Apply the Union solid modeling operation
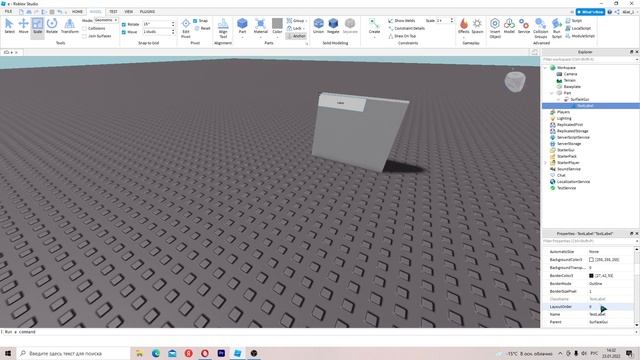The image size is (640, 360). [318, 26]
